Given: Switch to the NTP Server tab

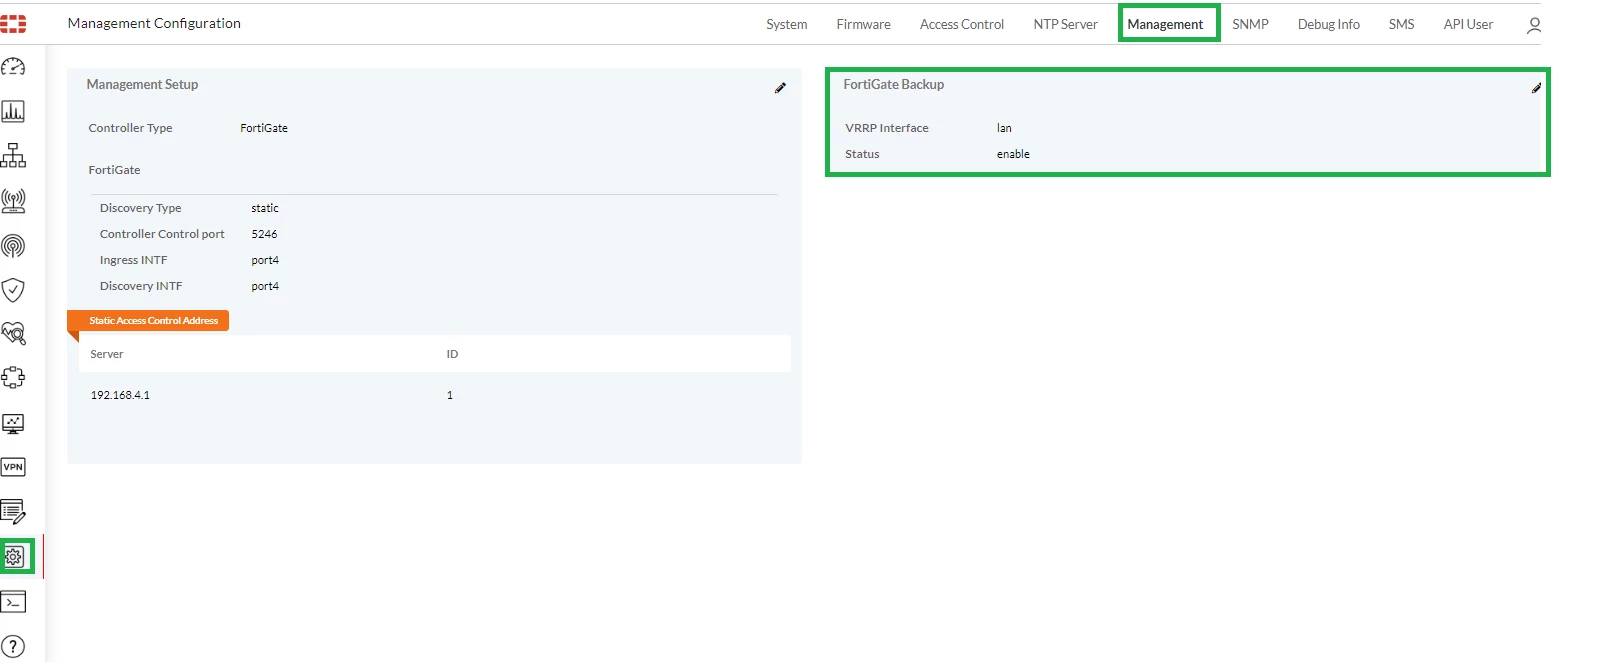Looking at the screenshot, I should [x=1066, y=24].
